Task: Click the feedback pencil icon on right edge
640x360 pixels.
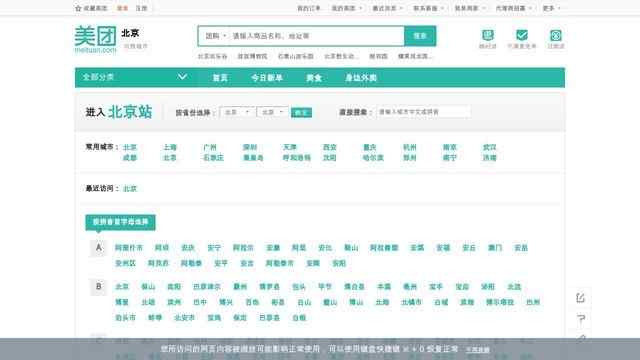Action: [580, 298]
